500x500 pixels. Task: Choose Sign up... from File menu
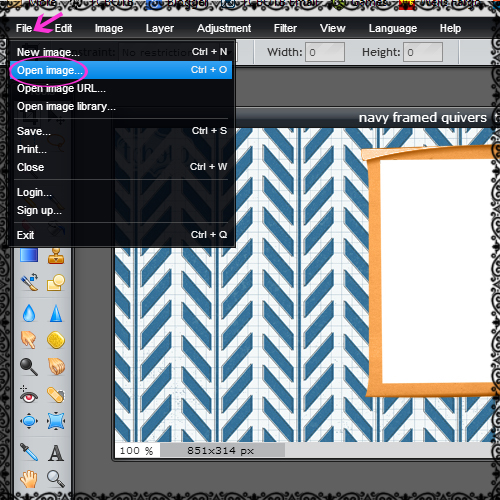[x=121, y=210]
